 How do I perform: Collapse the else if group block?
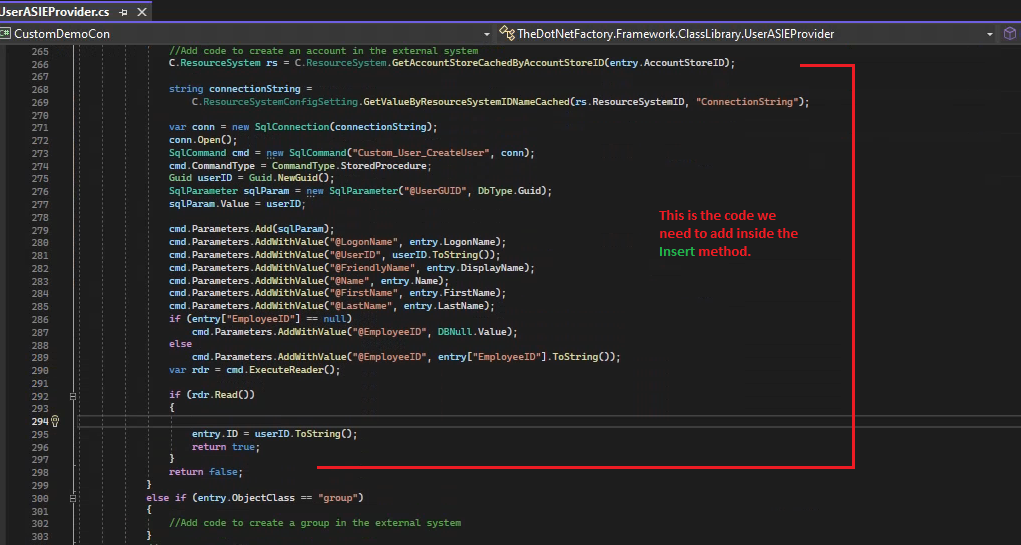[73, 498]
